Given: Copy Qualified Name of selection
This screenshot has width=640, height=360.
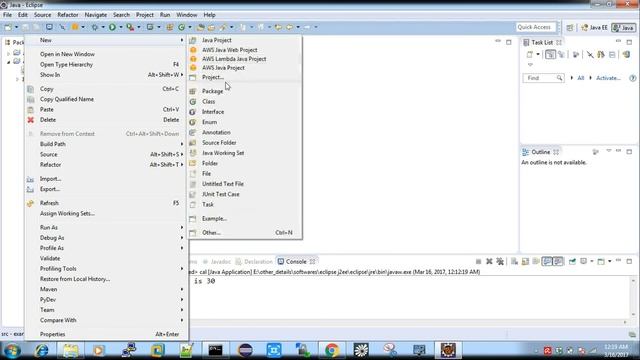Looking at the screenshot, I should (106, 99).
